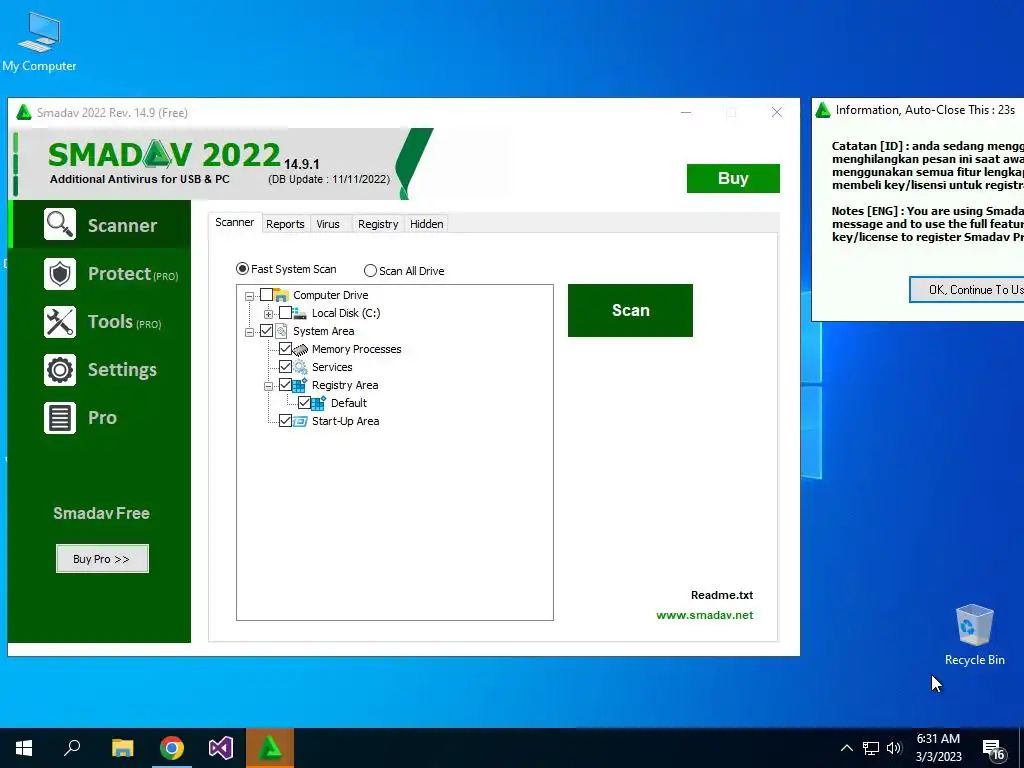Click the Buy Pro >> button
The image size is (1024, 768).
[x=102, y=559]
